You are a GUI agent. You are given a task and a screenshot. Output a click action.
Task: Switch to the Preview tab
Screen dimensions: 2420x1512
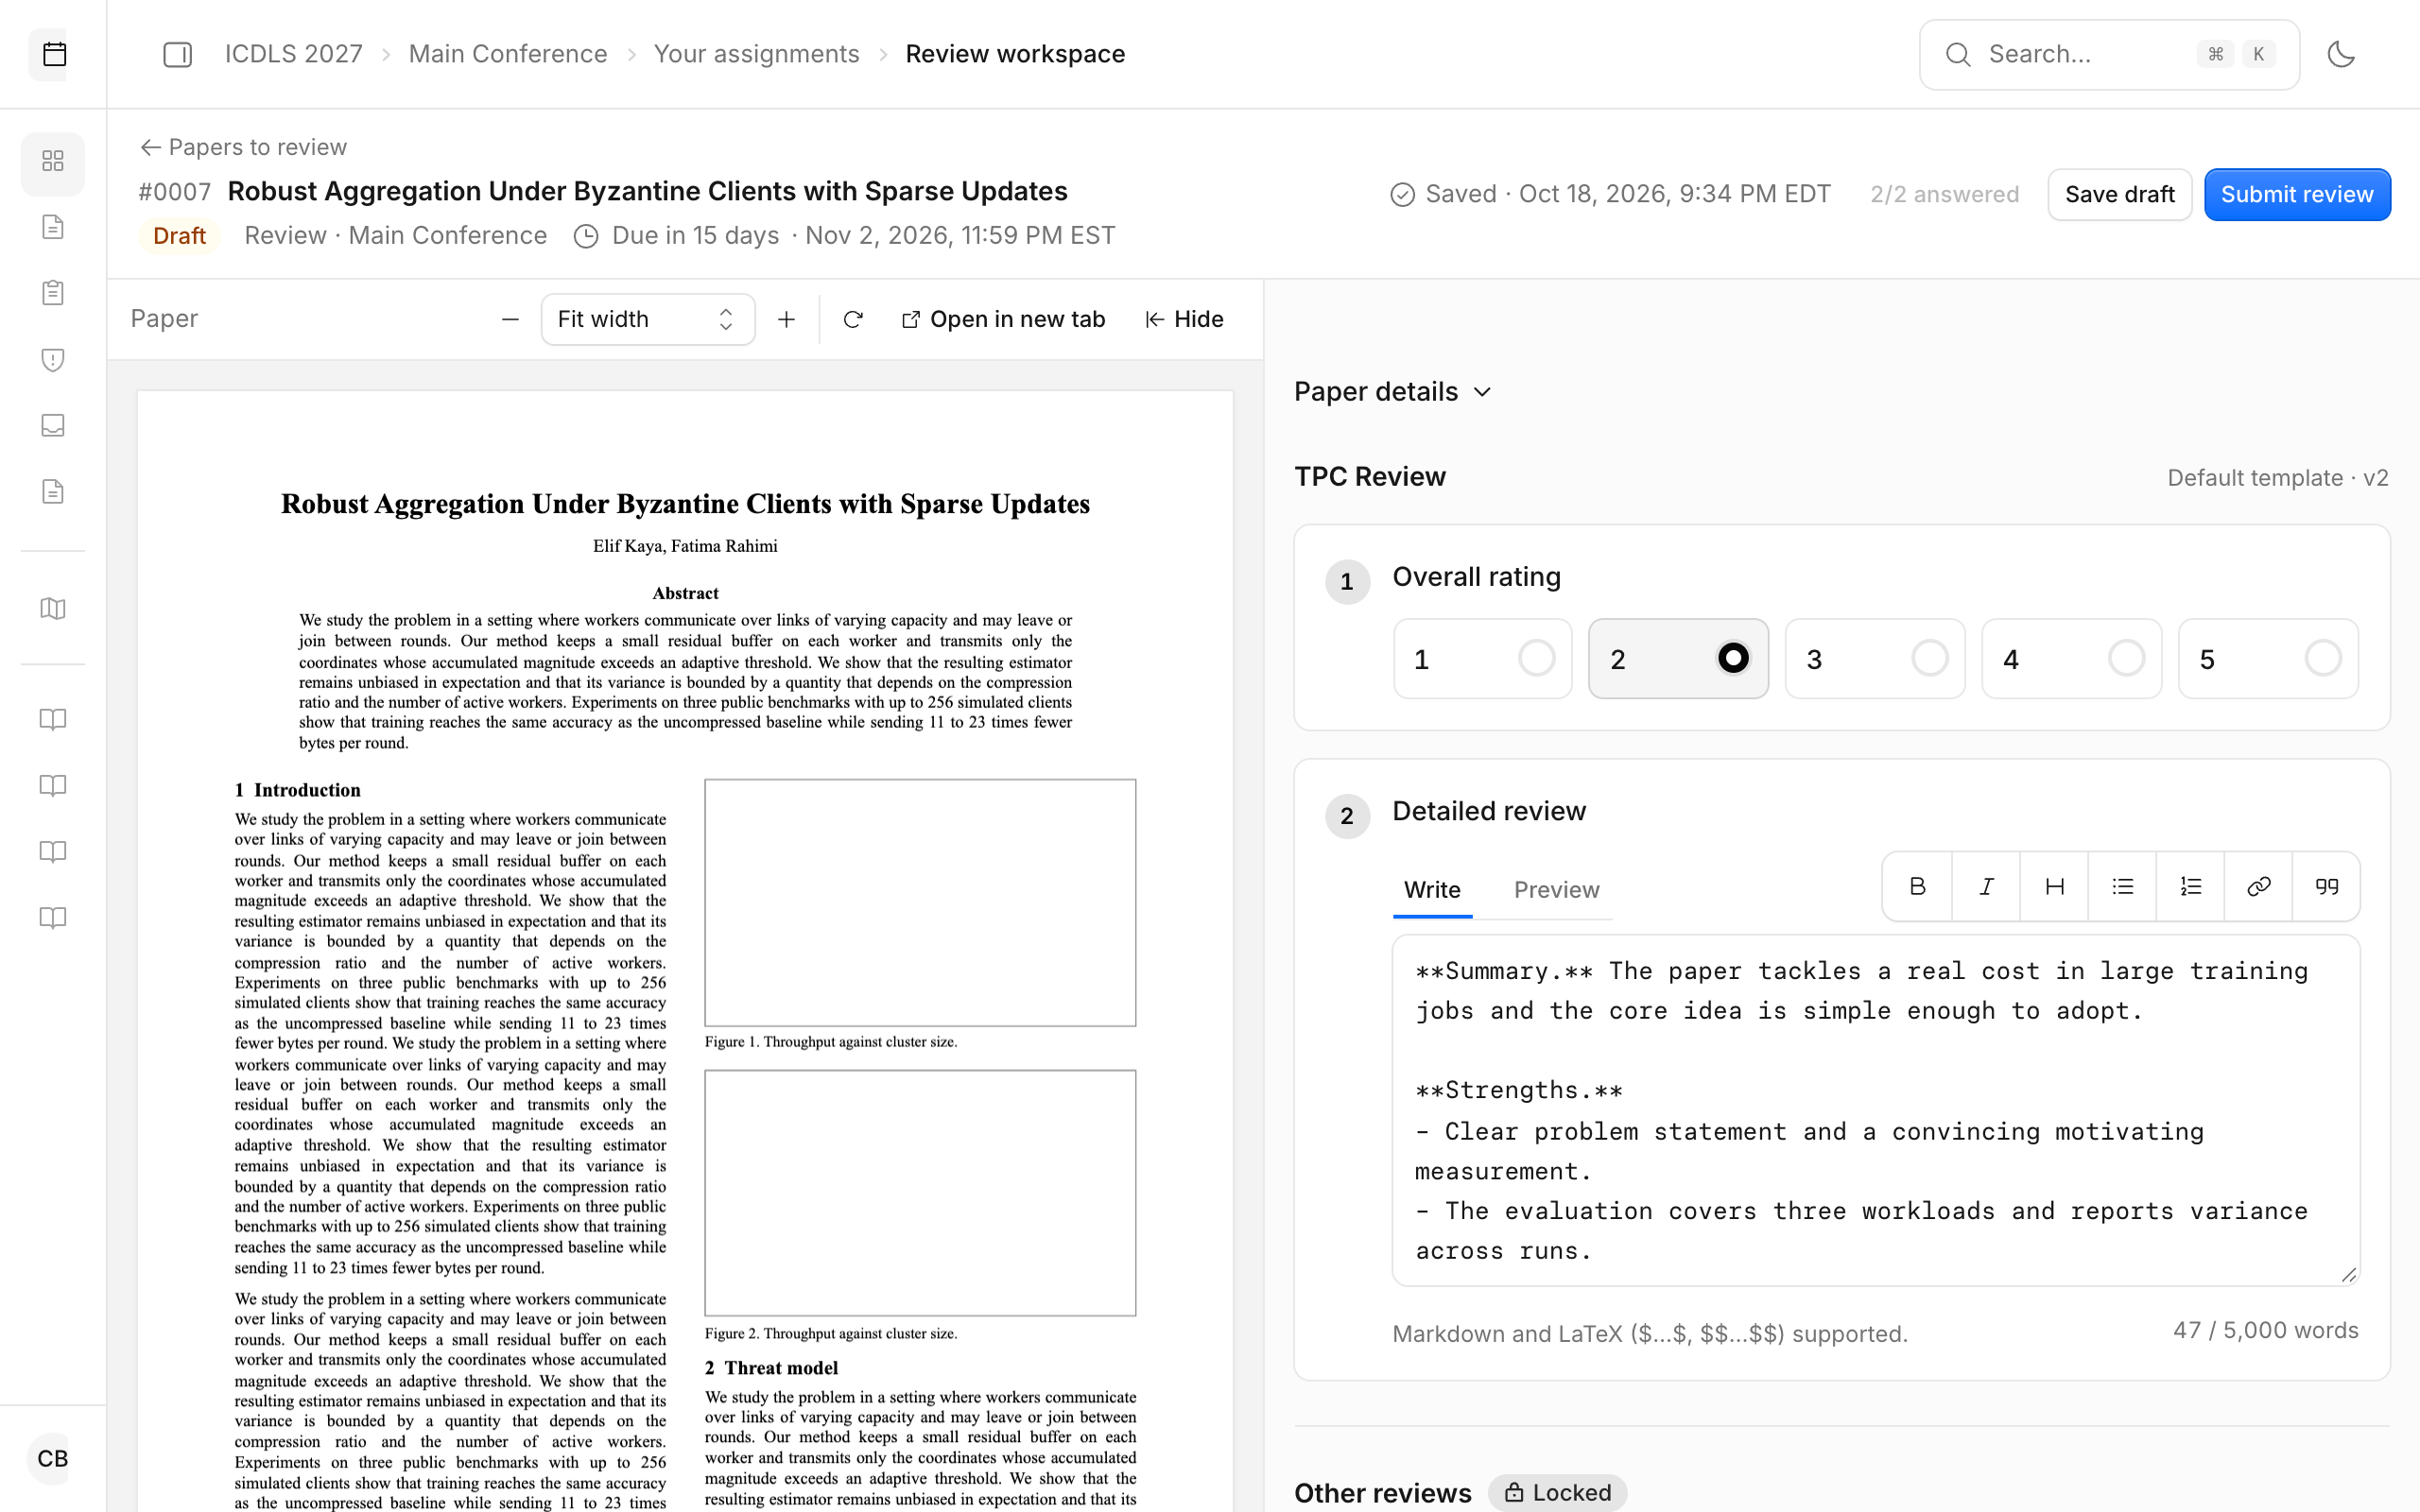tap(1556, 890)
